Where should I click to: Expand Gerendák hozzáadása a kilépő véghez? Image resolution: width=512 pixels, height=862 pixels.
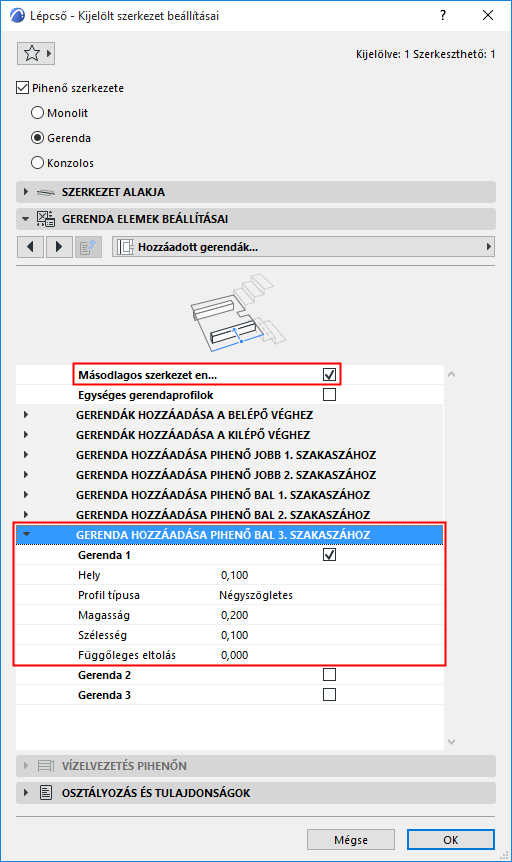click(x=26, y=435)
